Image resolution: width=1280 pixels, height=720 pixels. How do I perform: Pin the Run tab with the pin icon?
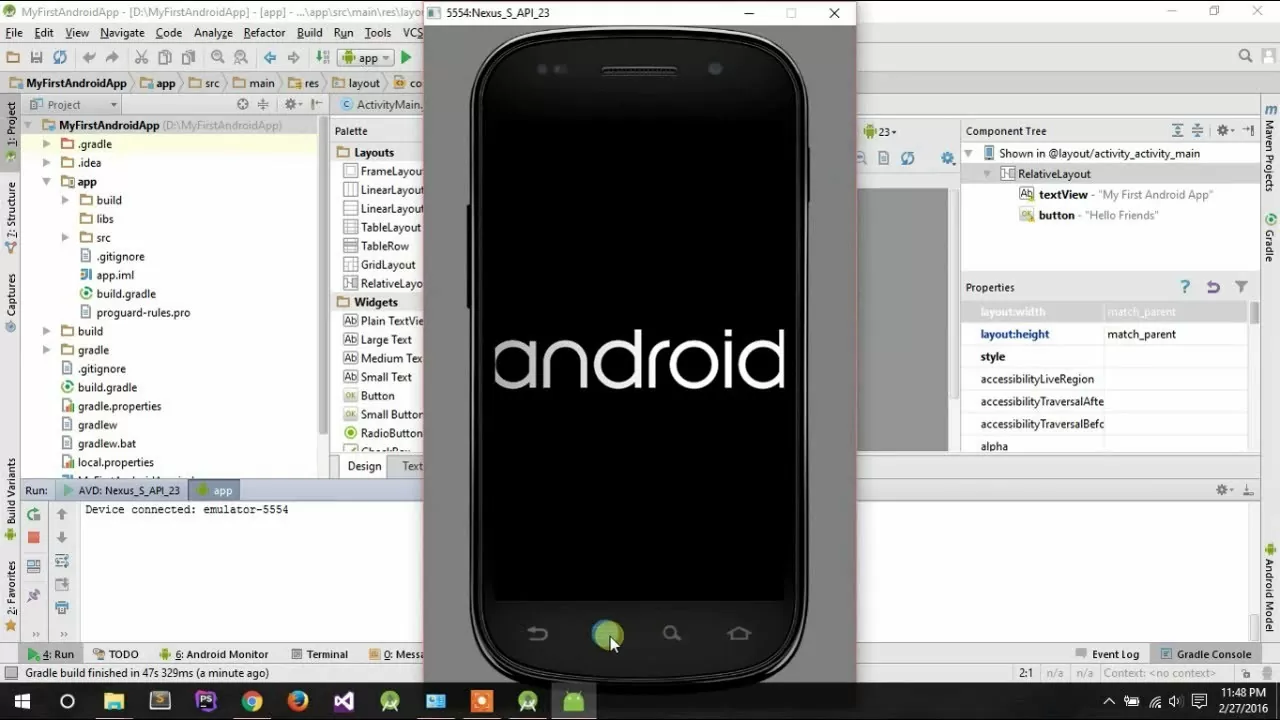[33, 595]
